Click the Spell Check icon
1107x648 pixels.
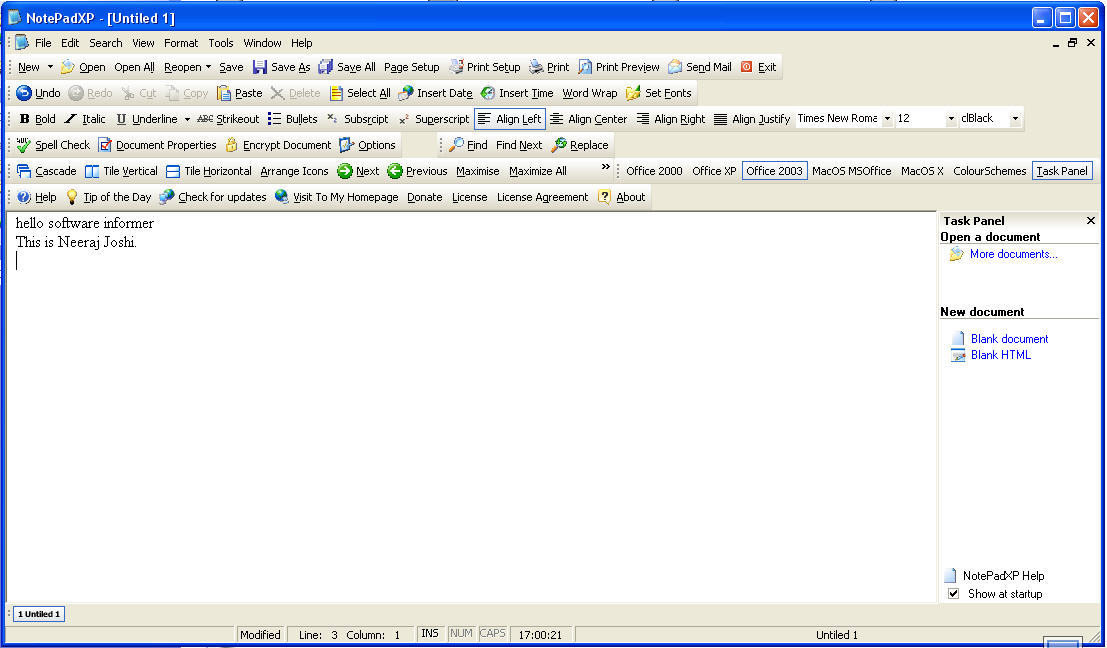point(24,145)
